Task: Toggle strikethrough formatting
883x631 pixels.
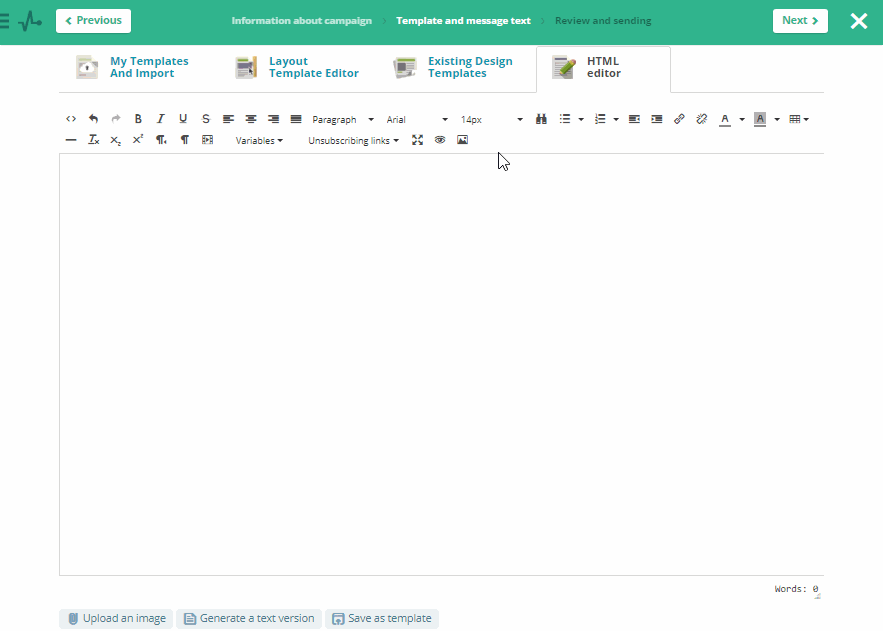Action: click(206, 119)
